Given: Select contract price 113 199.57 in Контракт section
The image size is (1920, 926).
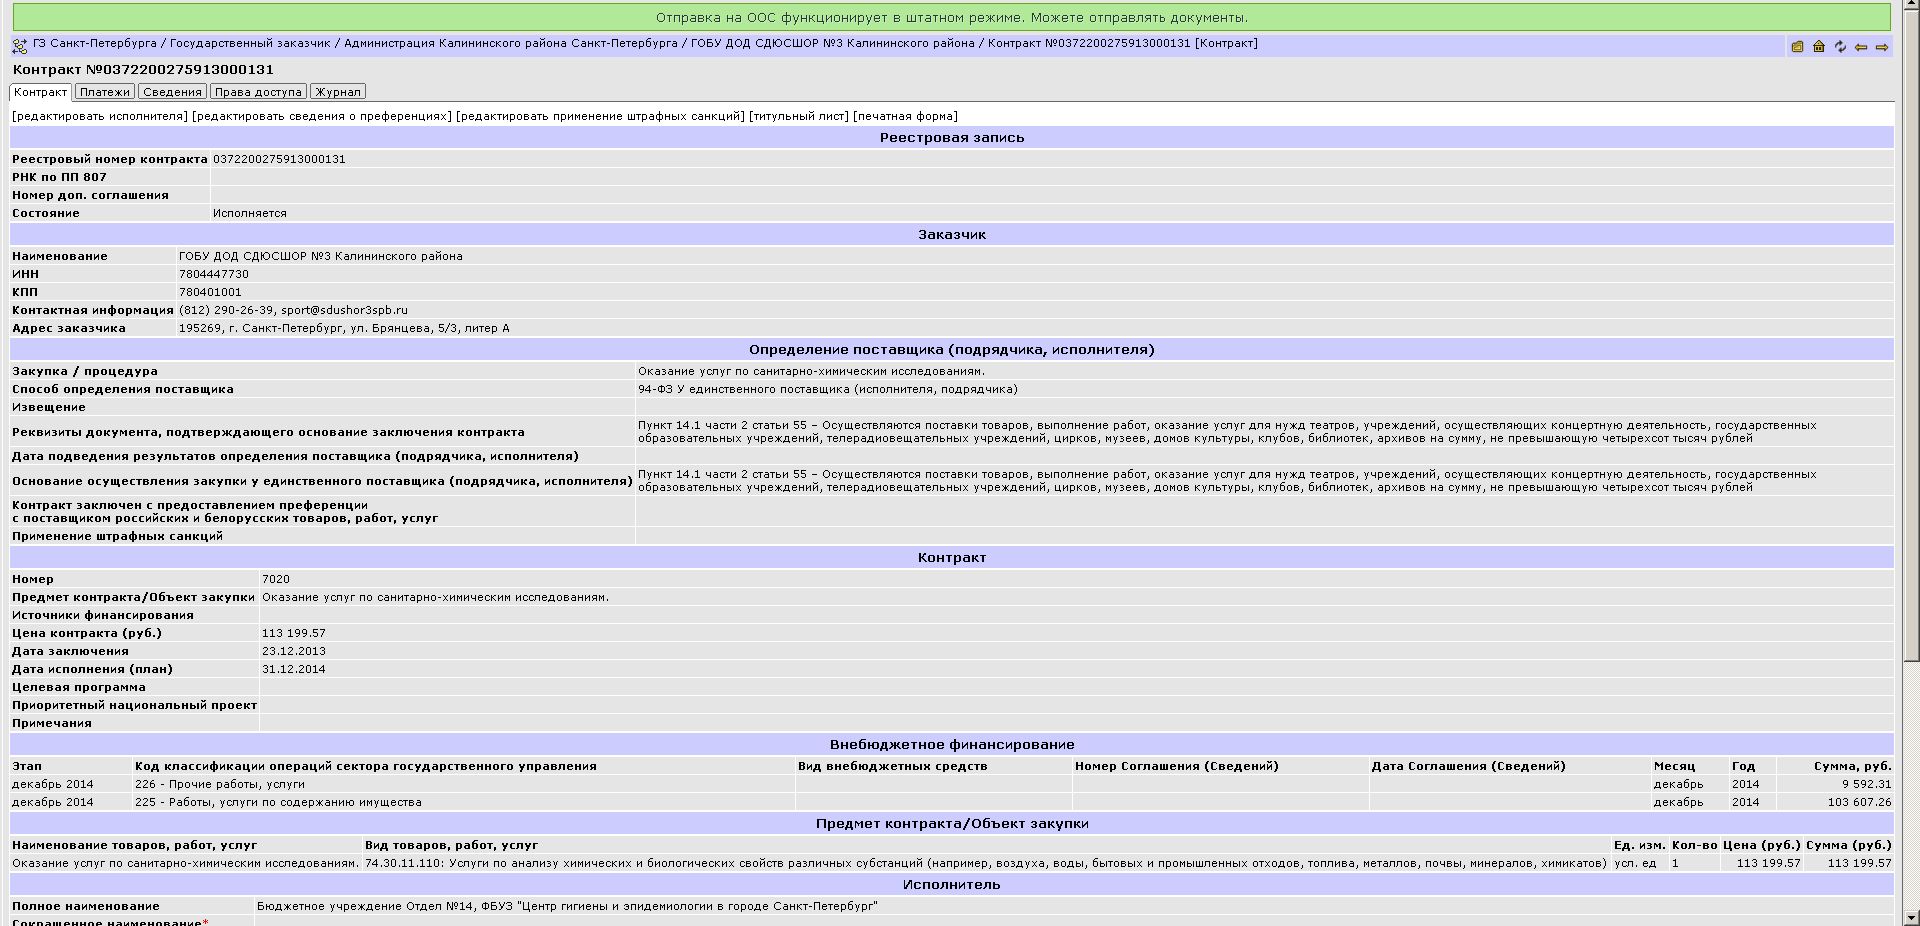Looking at the screenshot, I should point(294,633).
